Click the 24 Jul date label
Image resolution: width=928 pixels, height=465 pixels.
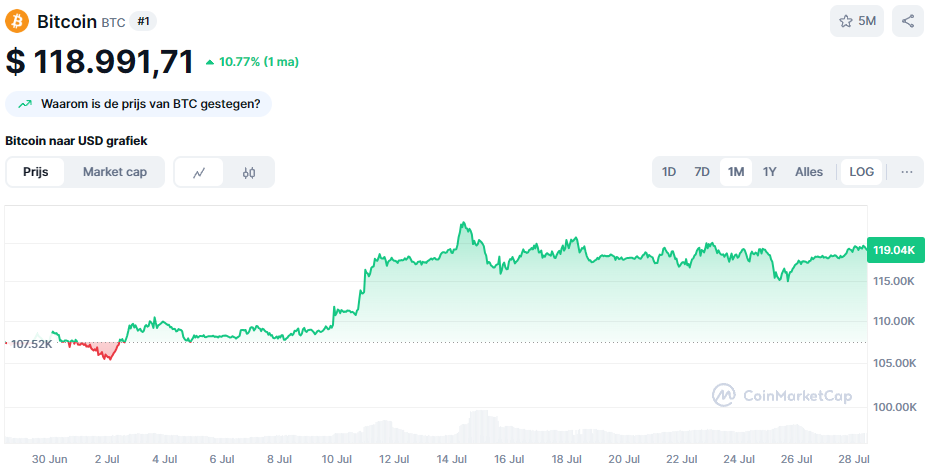click(x=739, y=459)
